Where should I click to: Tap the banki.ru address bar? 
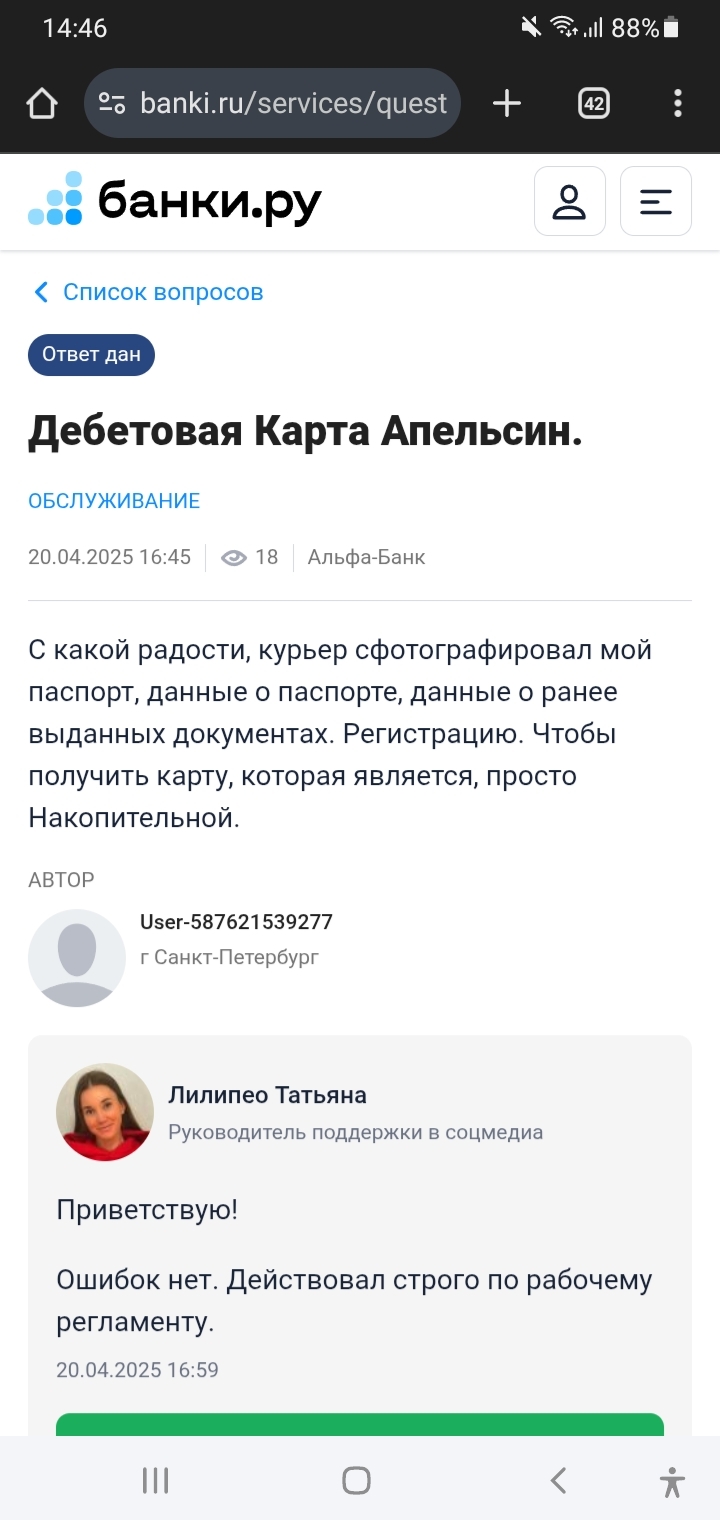coord(292,103)
